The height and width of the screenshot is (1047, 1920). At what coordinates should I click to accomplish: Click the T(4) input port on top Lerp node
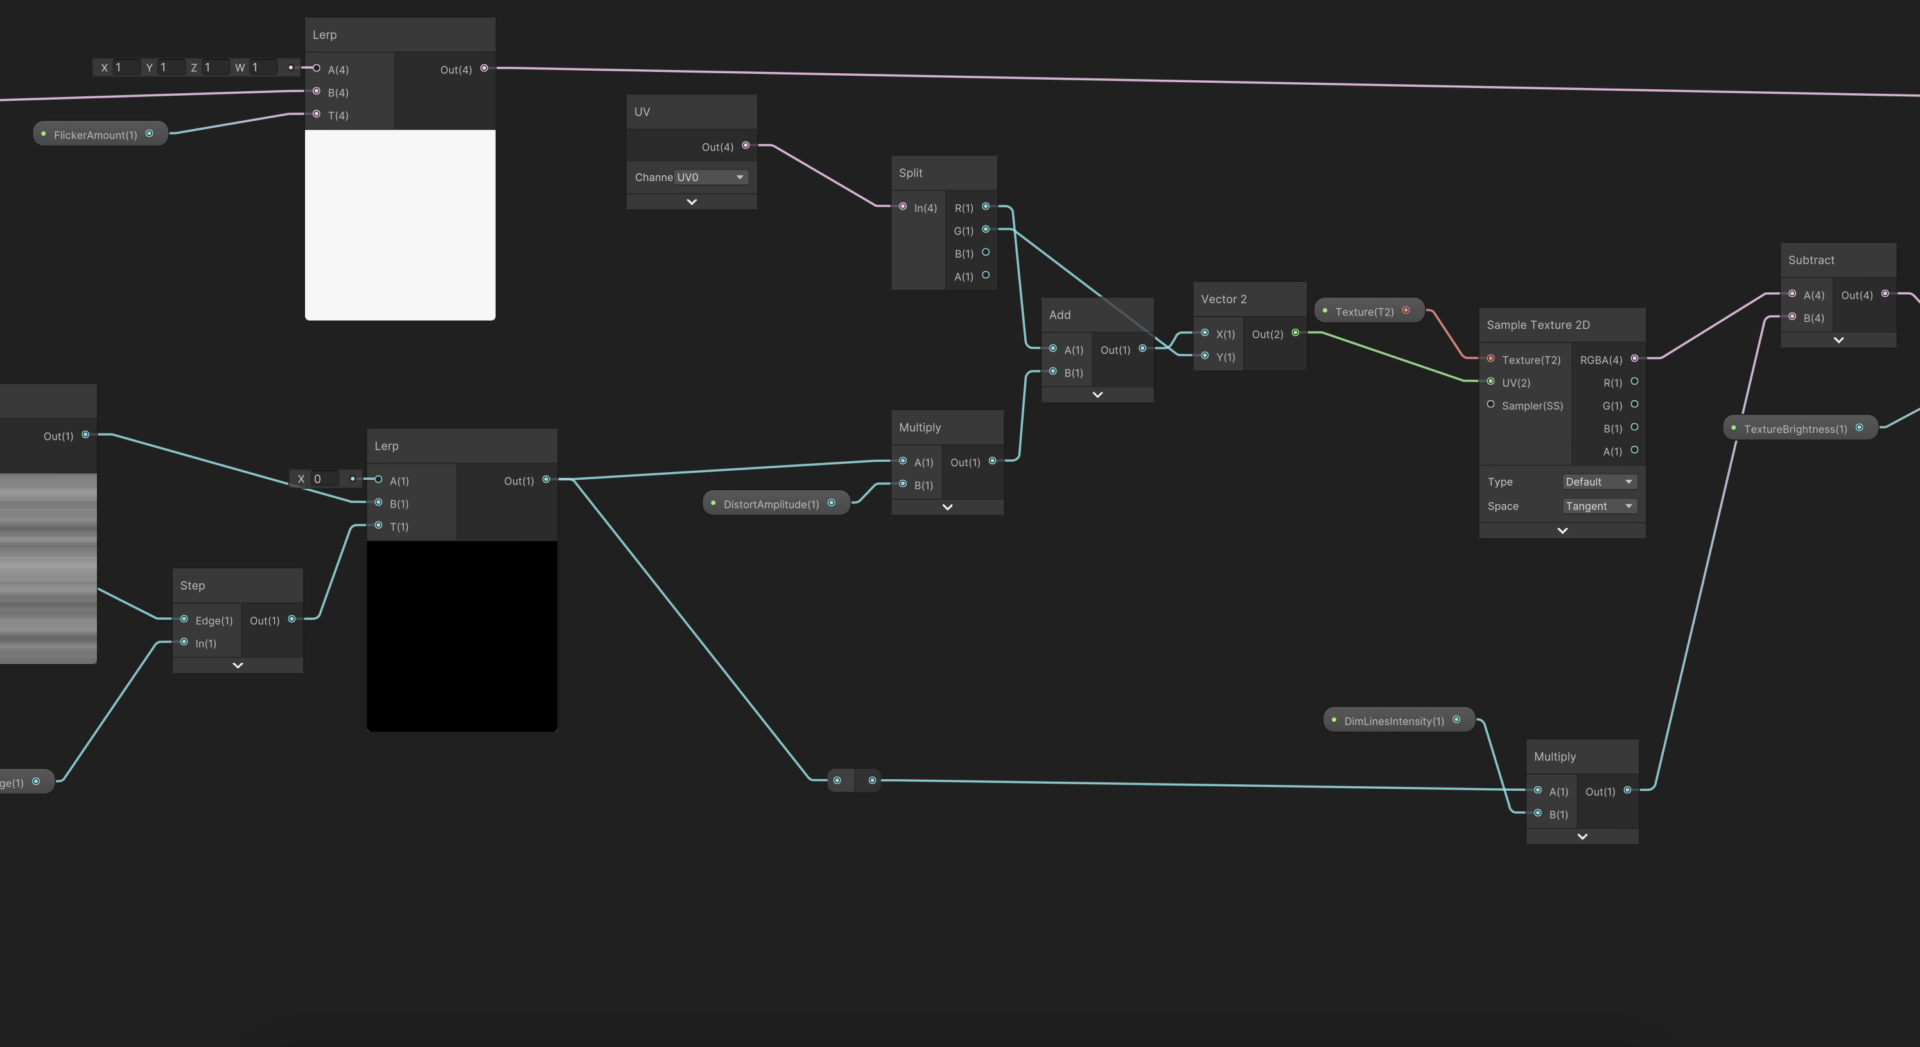[316, 115]
